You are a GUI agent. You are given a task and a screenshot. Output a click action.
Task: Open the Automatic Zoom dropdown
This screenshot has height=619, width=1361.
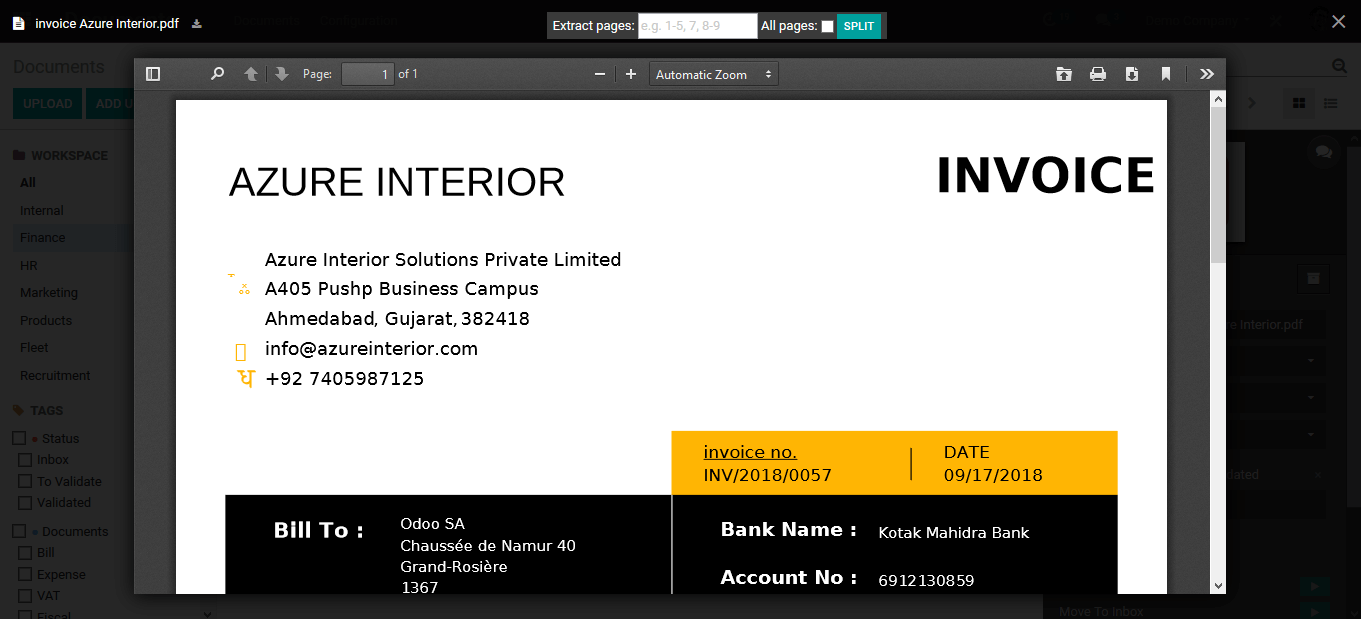(714, 74)
